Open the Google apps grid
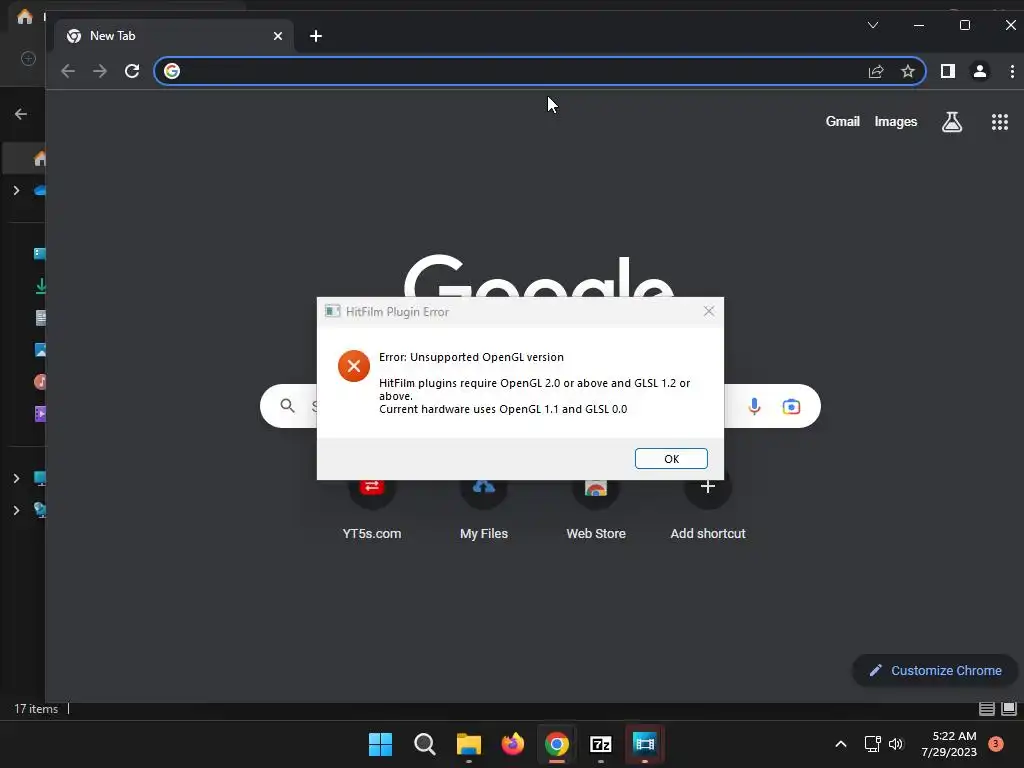Screen dimensions: 1024x768 click(999, 121)
